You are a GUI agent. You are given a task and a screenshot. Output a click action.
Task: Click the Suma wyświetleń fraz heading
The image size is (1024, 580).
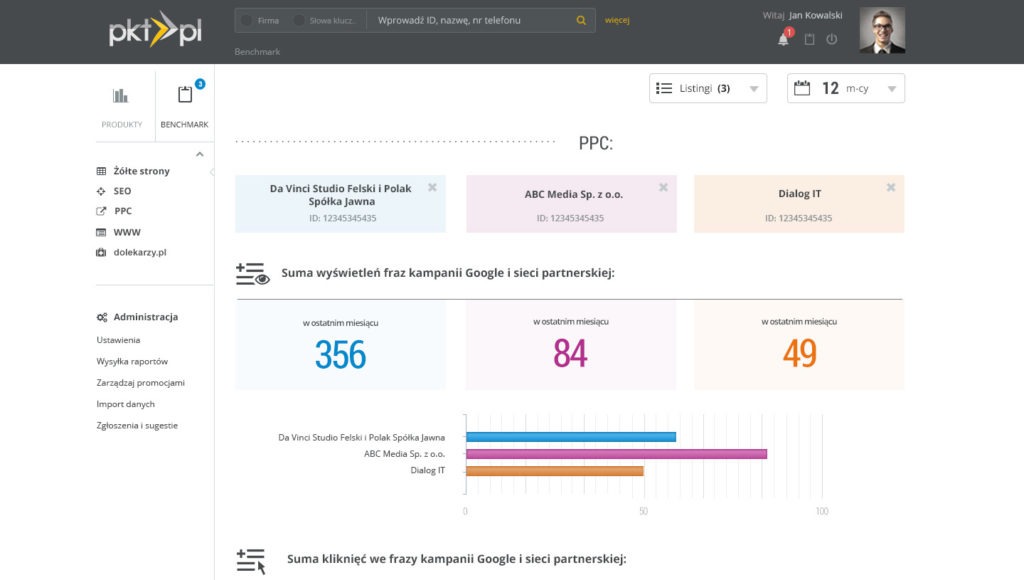coord(448,273)
